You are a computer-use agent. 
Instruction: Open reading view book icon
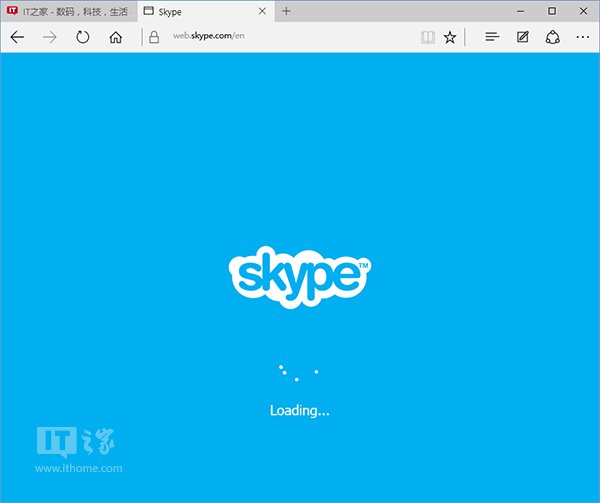click(x=428, y=37)
